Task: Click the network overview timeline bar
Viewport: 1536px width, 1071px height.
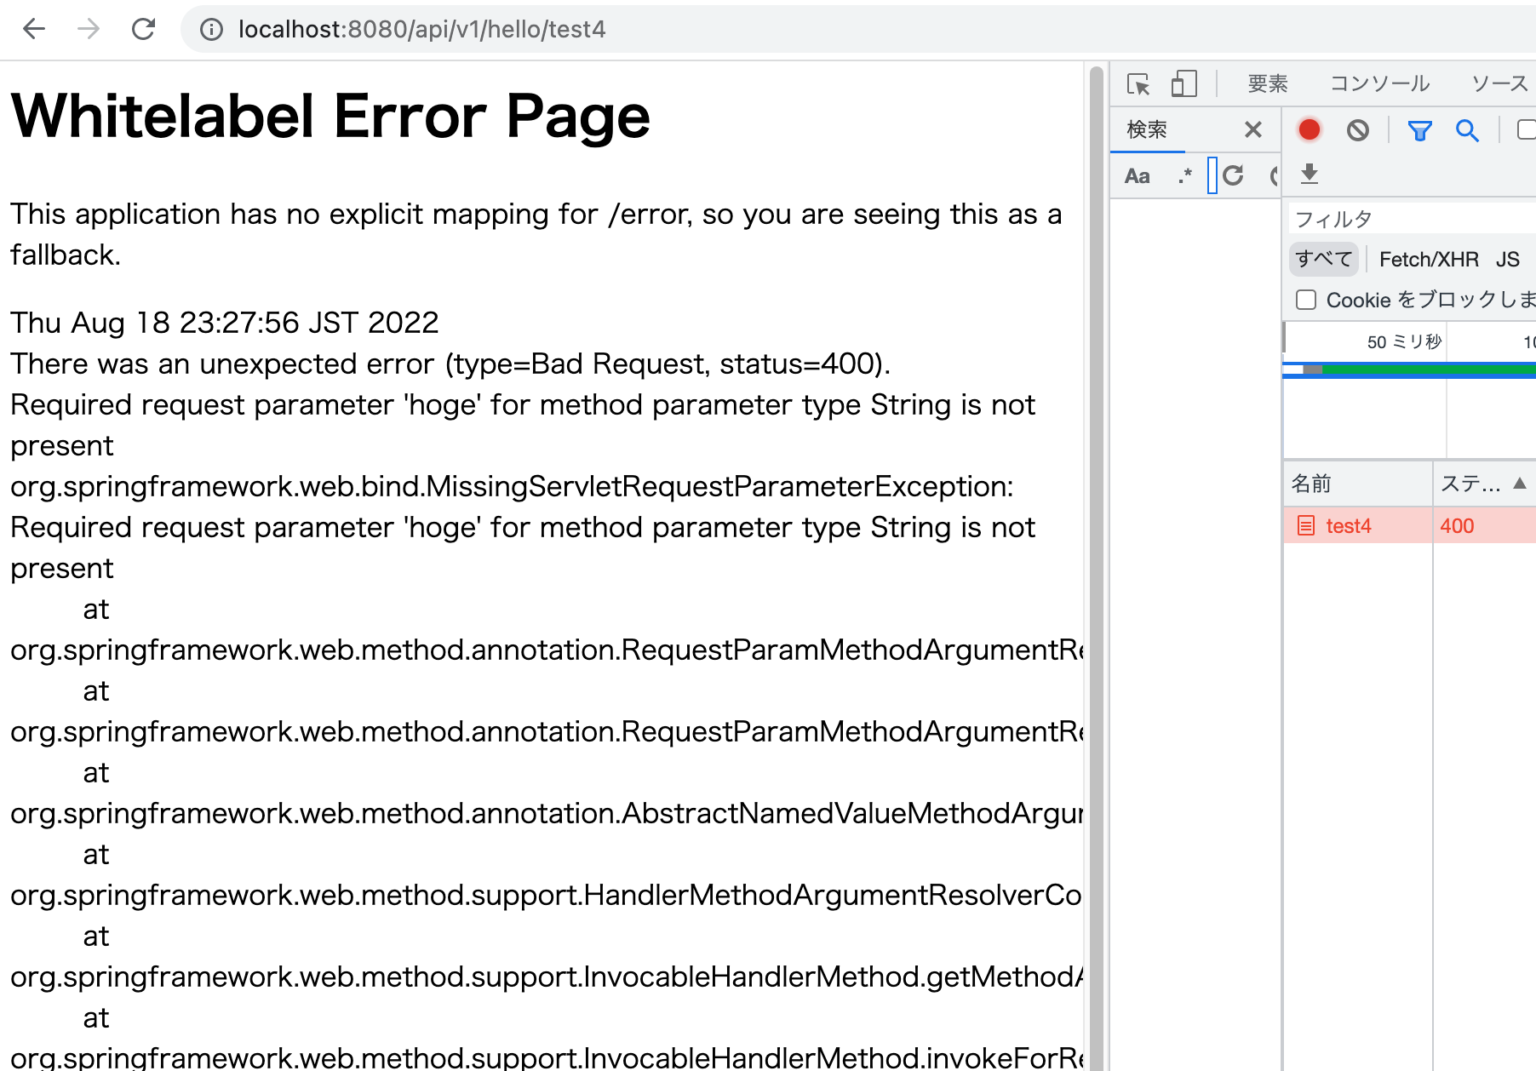Action: [1400, 369]
